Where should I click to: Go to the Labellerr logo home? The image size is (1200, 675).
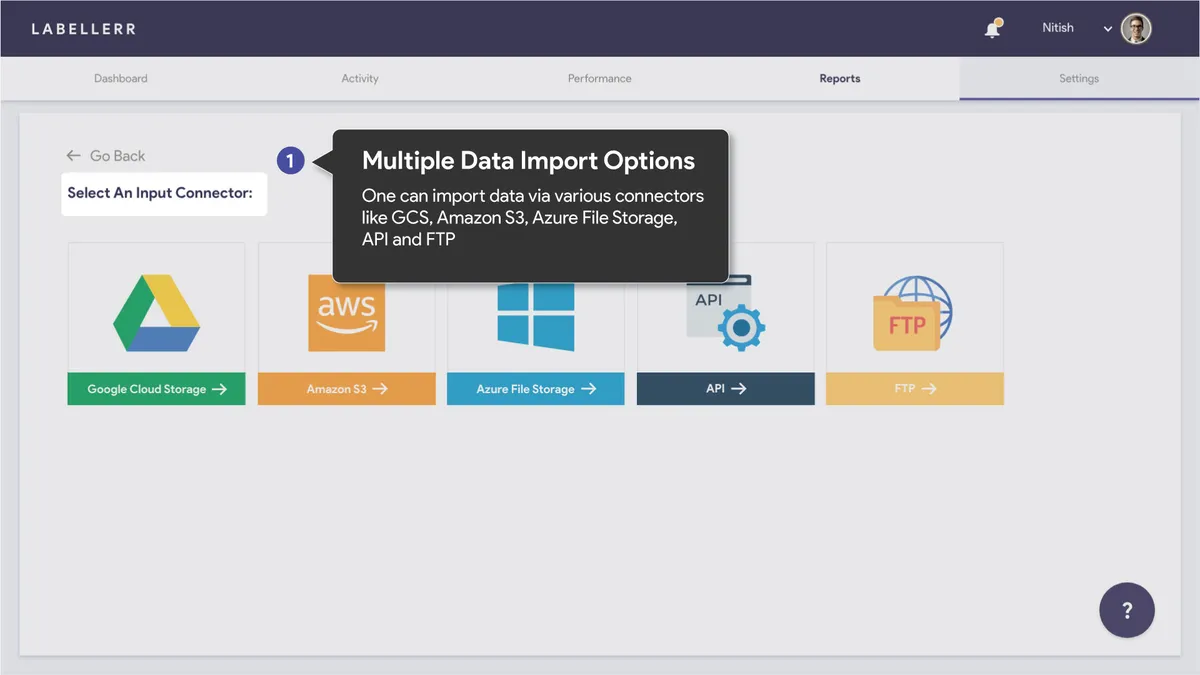tap(83, 29)
